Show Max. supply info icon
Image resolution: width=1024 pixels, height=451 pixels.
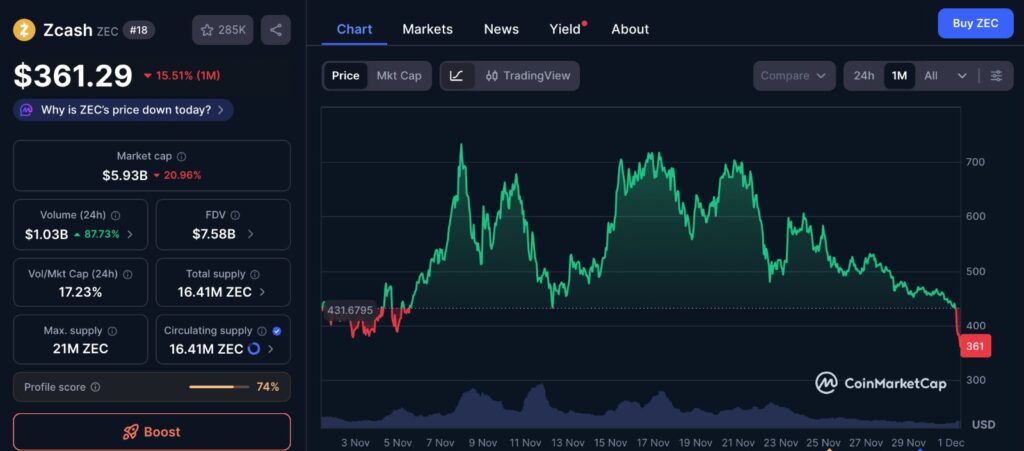click(x=112, y=332)
